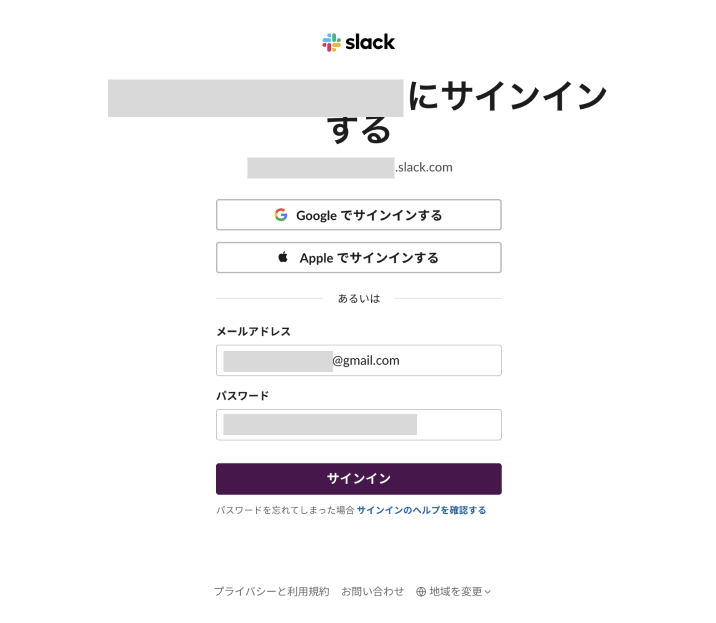Click the Google G logo icon
The image size is (716, 623).
(x=281, y=215)
